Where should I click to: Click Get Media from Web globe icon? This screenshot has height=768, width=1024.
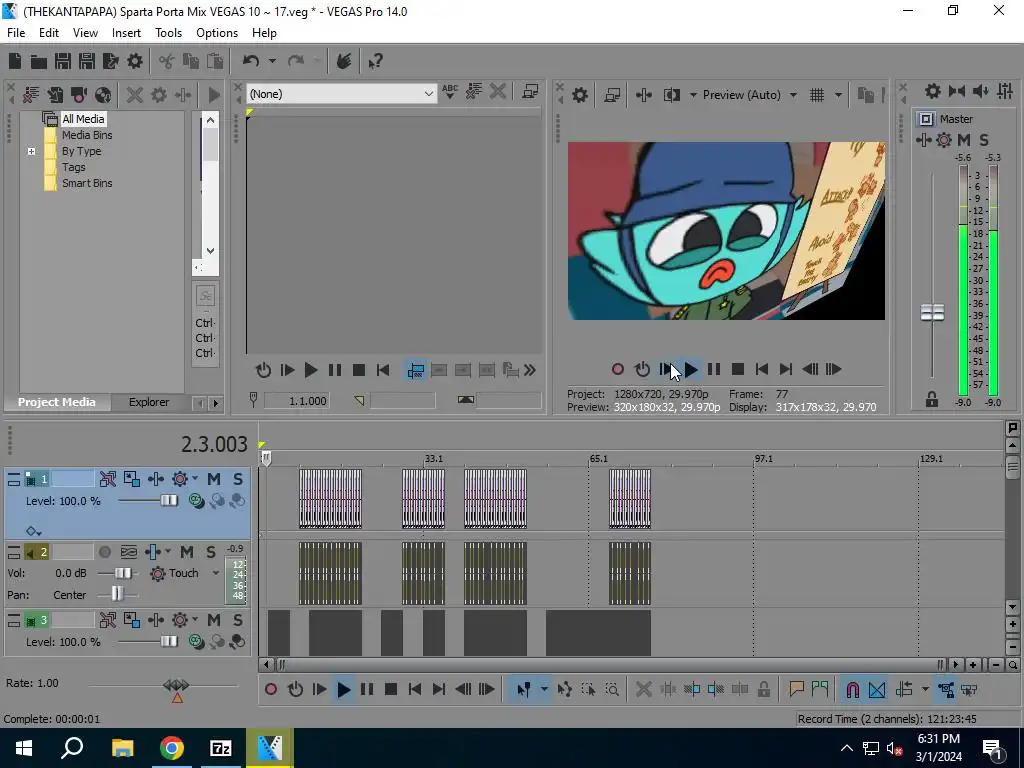103,95
